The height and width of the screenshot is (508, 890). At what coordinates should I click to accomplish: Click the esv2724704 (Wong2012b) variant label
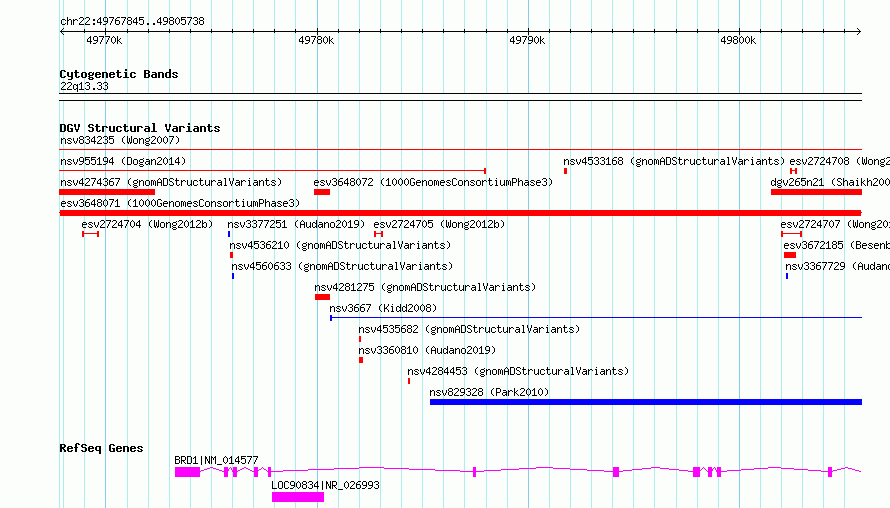click(x=147, y=224)
